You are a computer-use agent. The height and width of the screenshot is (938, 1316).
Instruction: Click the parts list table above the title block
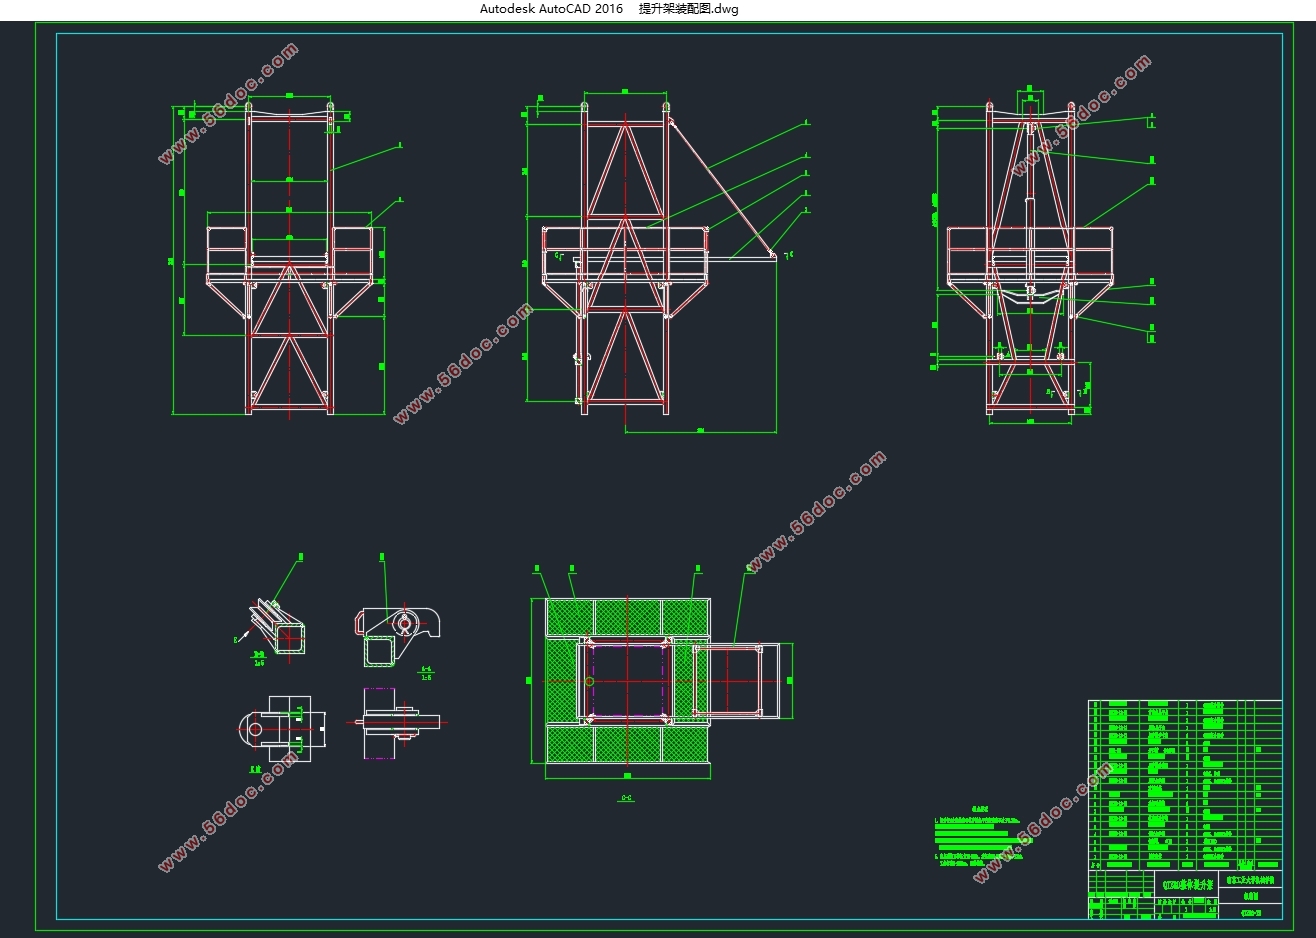point(1185,786)
